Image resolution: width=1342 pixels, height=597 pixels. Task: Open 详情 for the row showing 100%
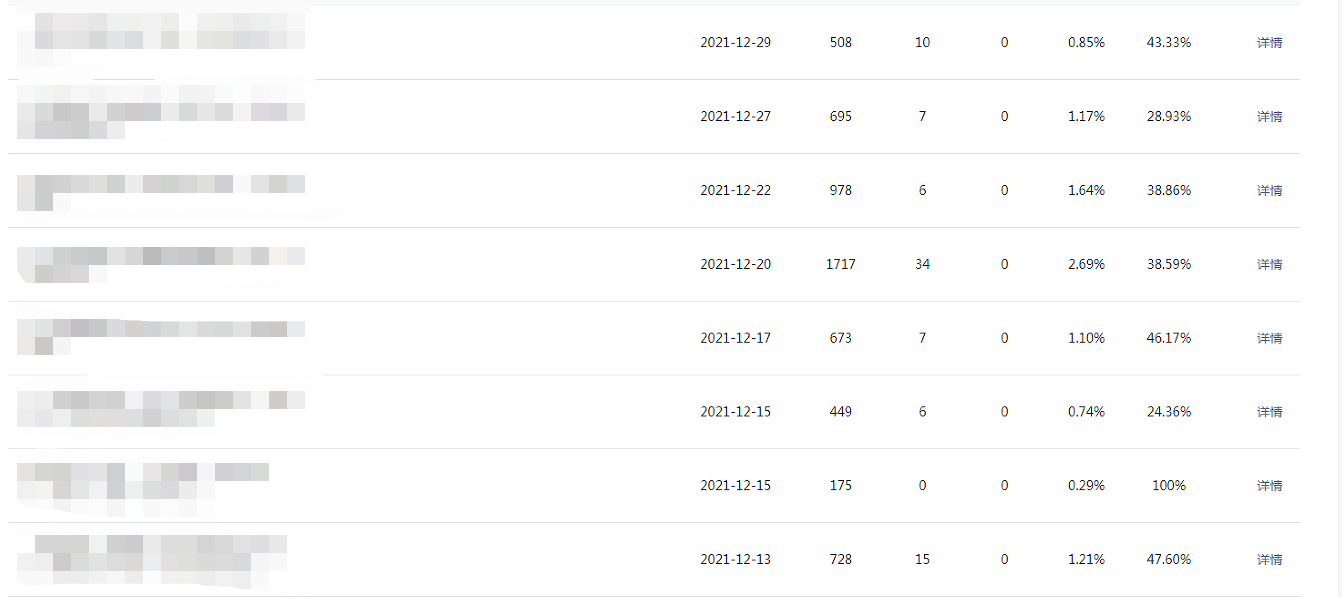[1269, 486]
